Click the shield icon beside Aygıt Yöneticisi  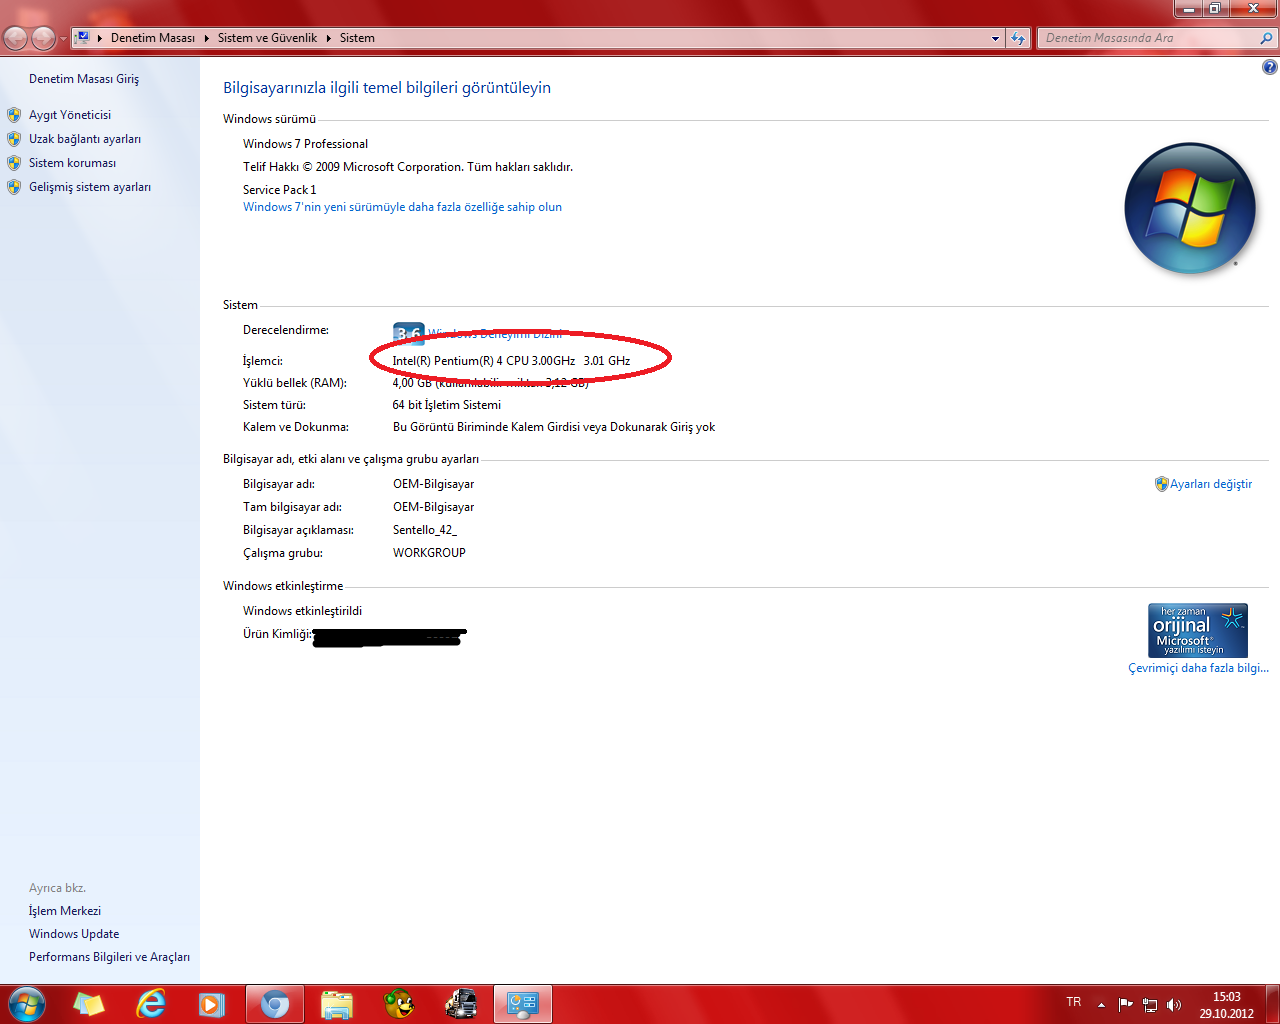[14, 115]
